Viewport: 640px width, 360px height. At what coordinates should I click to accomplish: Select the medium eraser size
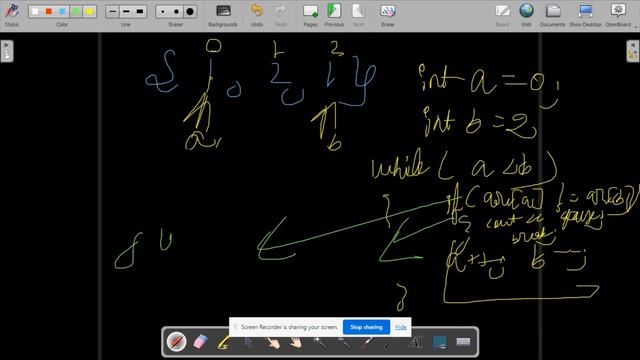click(x=176, y=11)
